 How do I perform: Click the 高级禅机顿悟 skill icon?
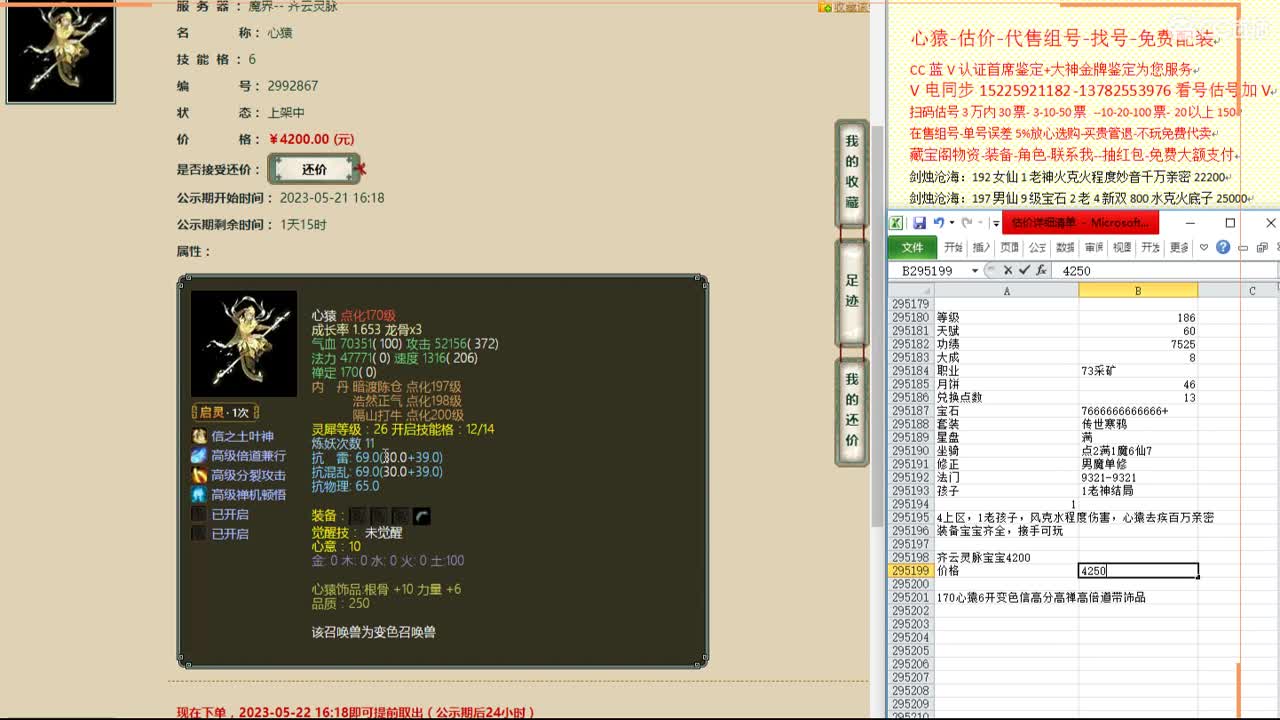199,494
